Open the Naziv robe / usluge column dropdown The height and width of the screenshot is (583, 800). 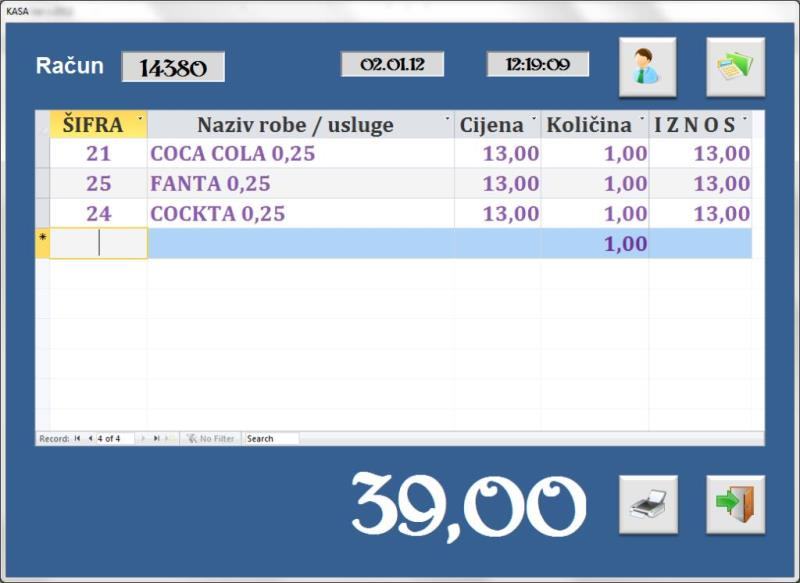point(446,118)
